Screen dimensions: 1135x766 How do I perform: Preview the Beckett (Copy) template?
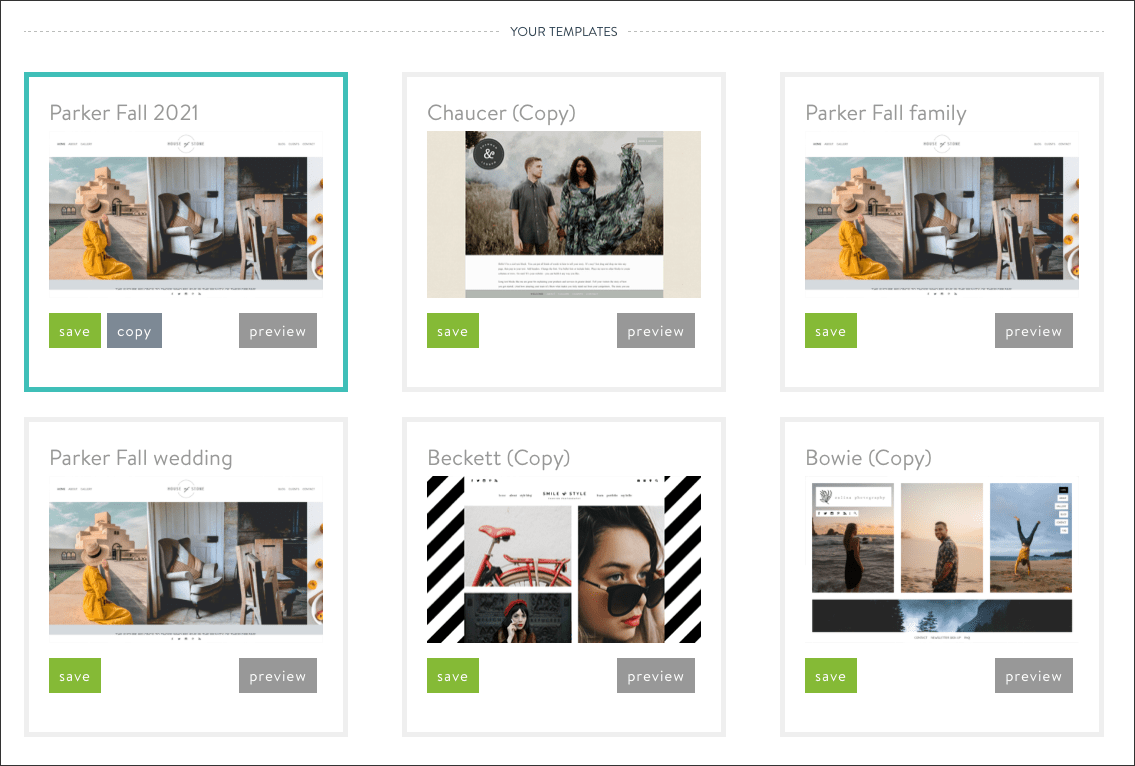(x=655, y=675)
